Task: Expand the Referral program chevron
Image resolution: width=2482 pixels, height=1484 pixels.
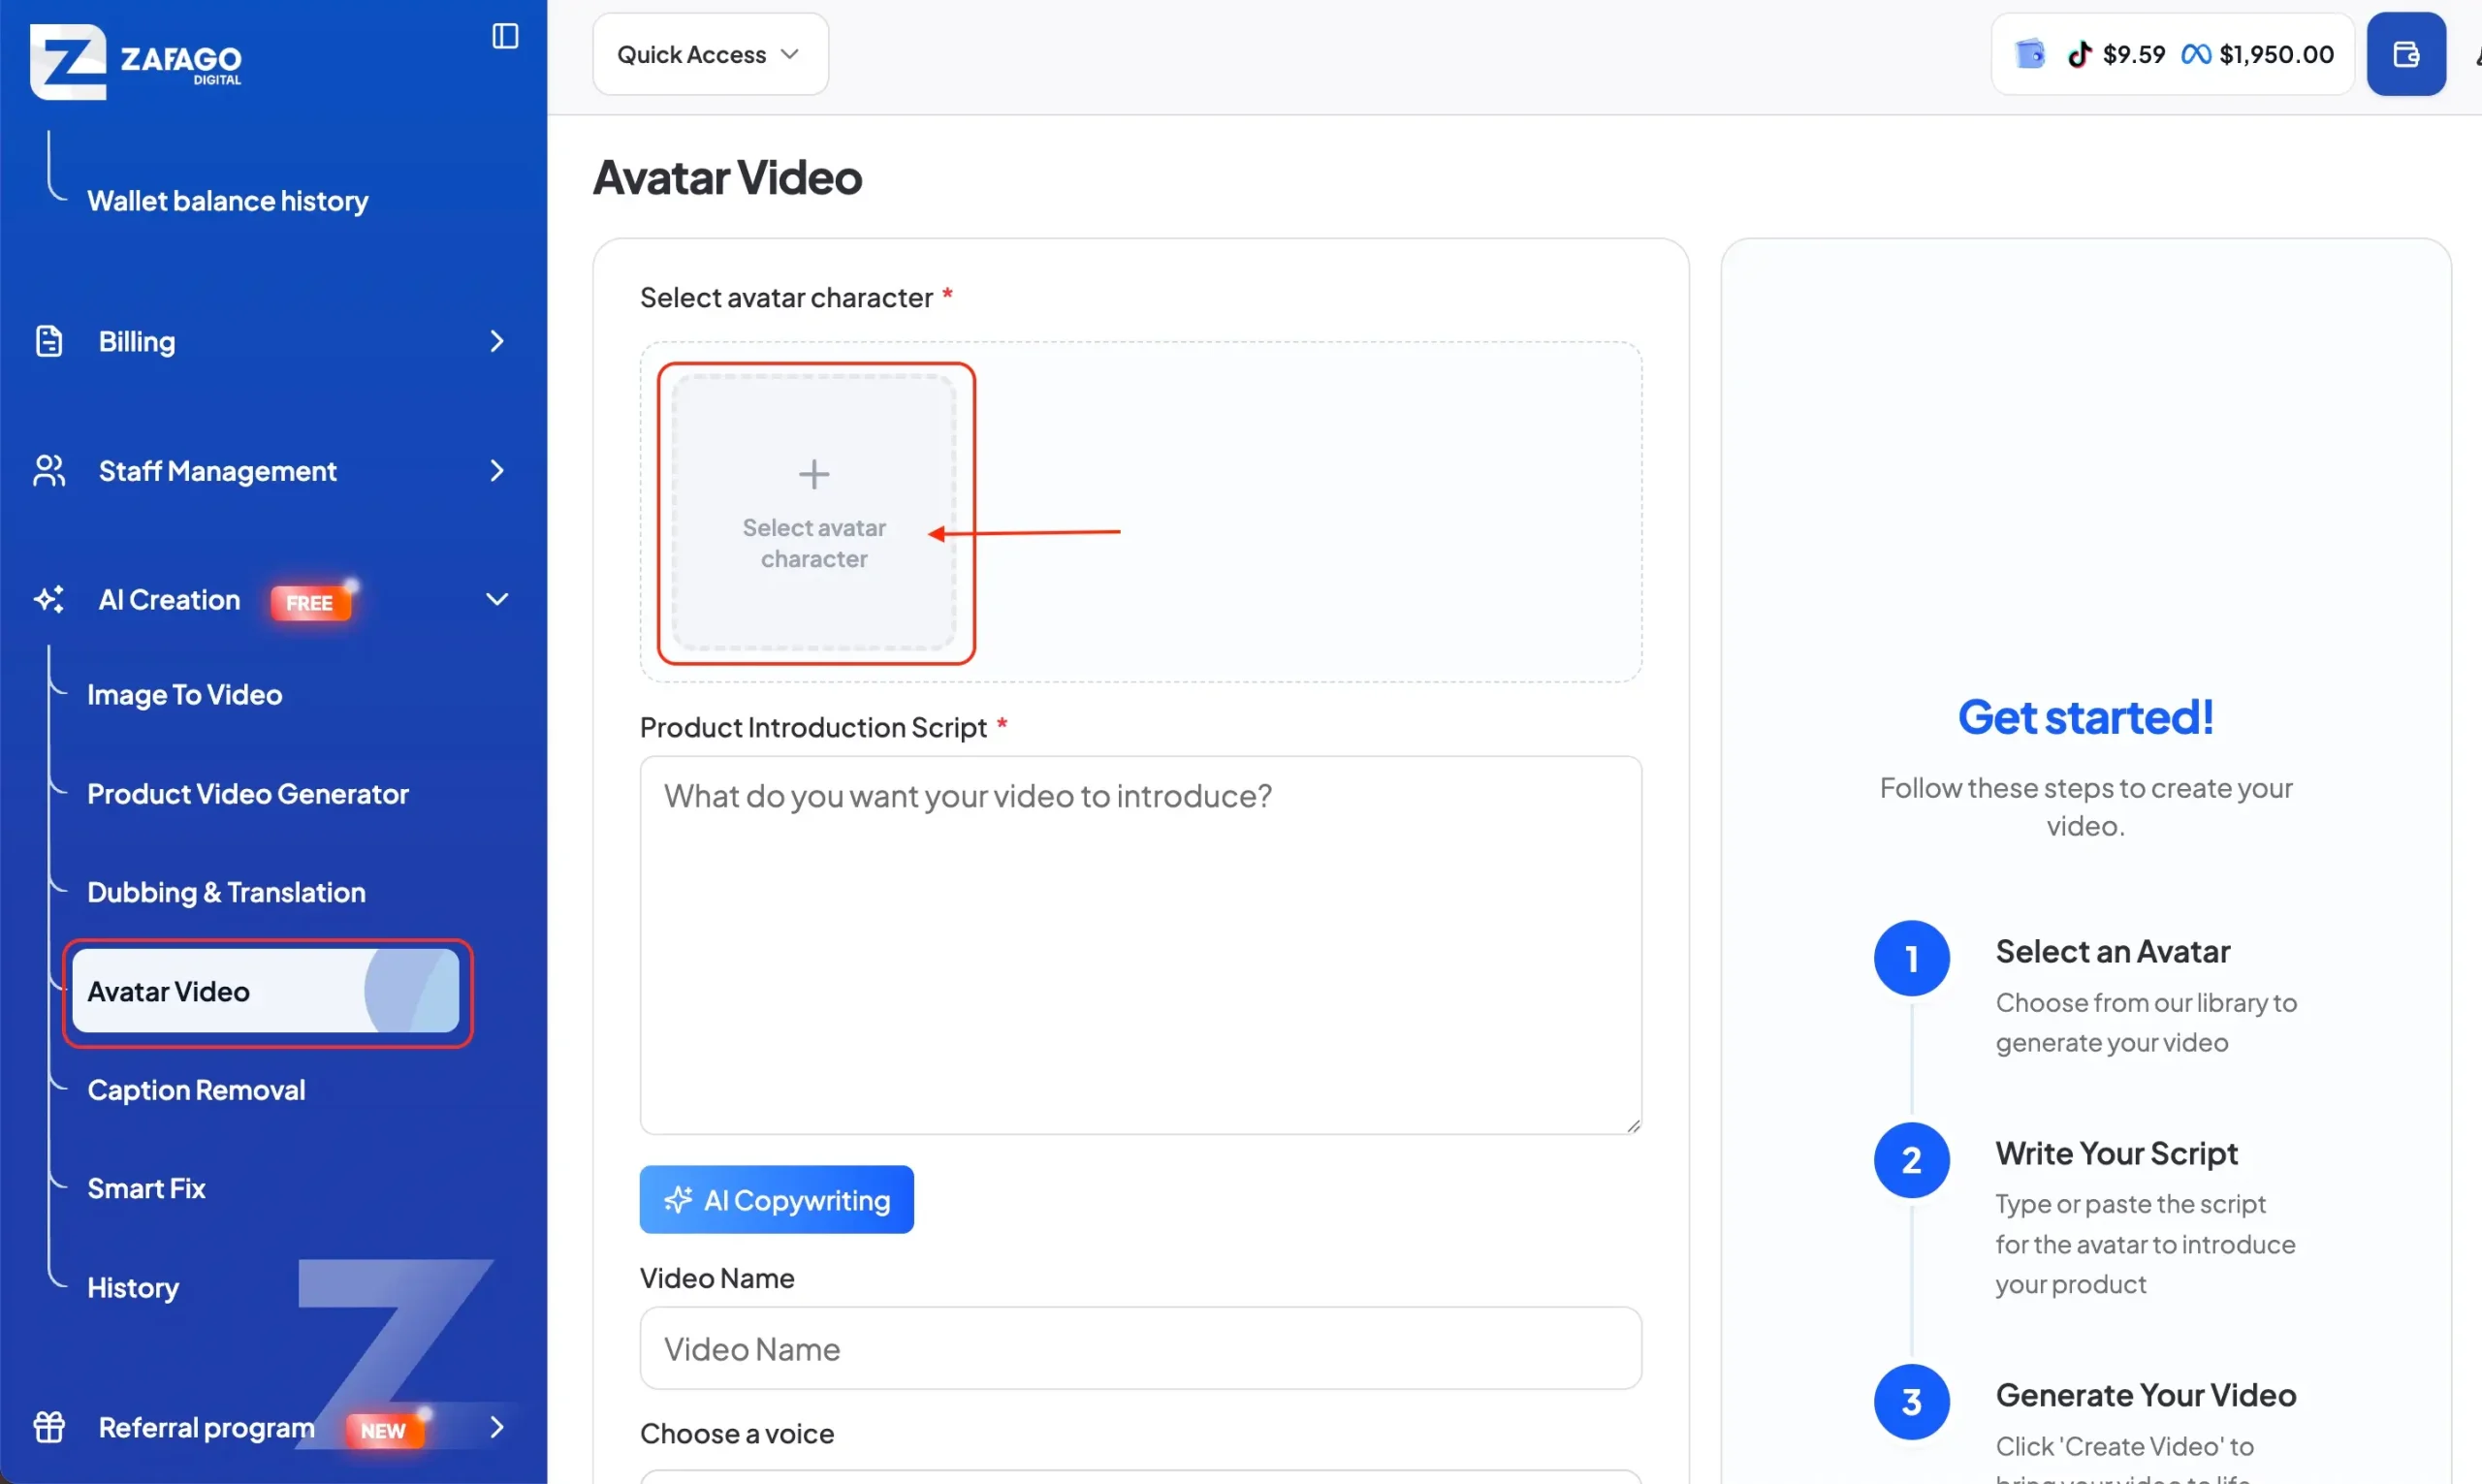Action: [497, 1427]
